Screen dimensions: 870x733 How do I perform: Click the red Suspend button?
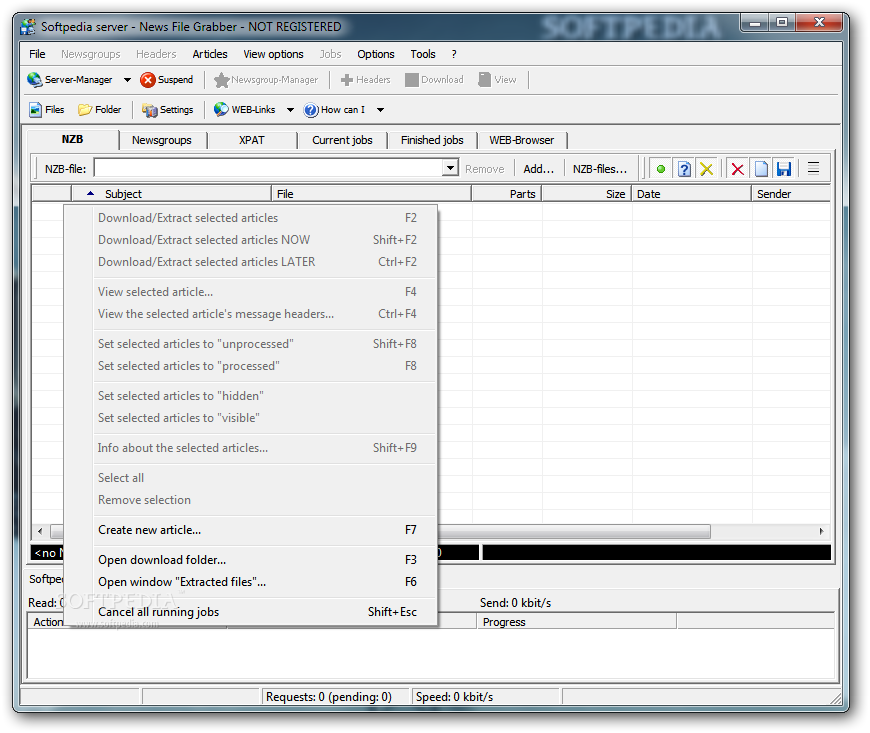pyautogui.click(x=166, y=80)
